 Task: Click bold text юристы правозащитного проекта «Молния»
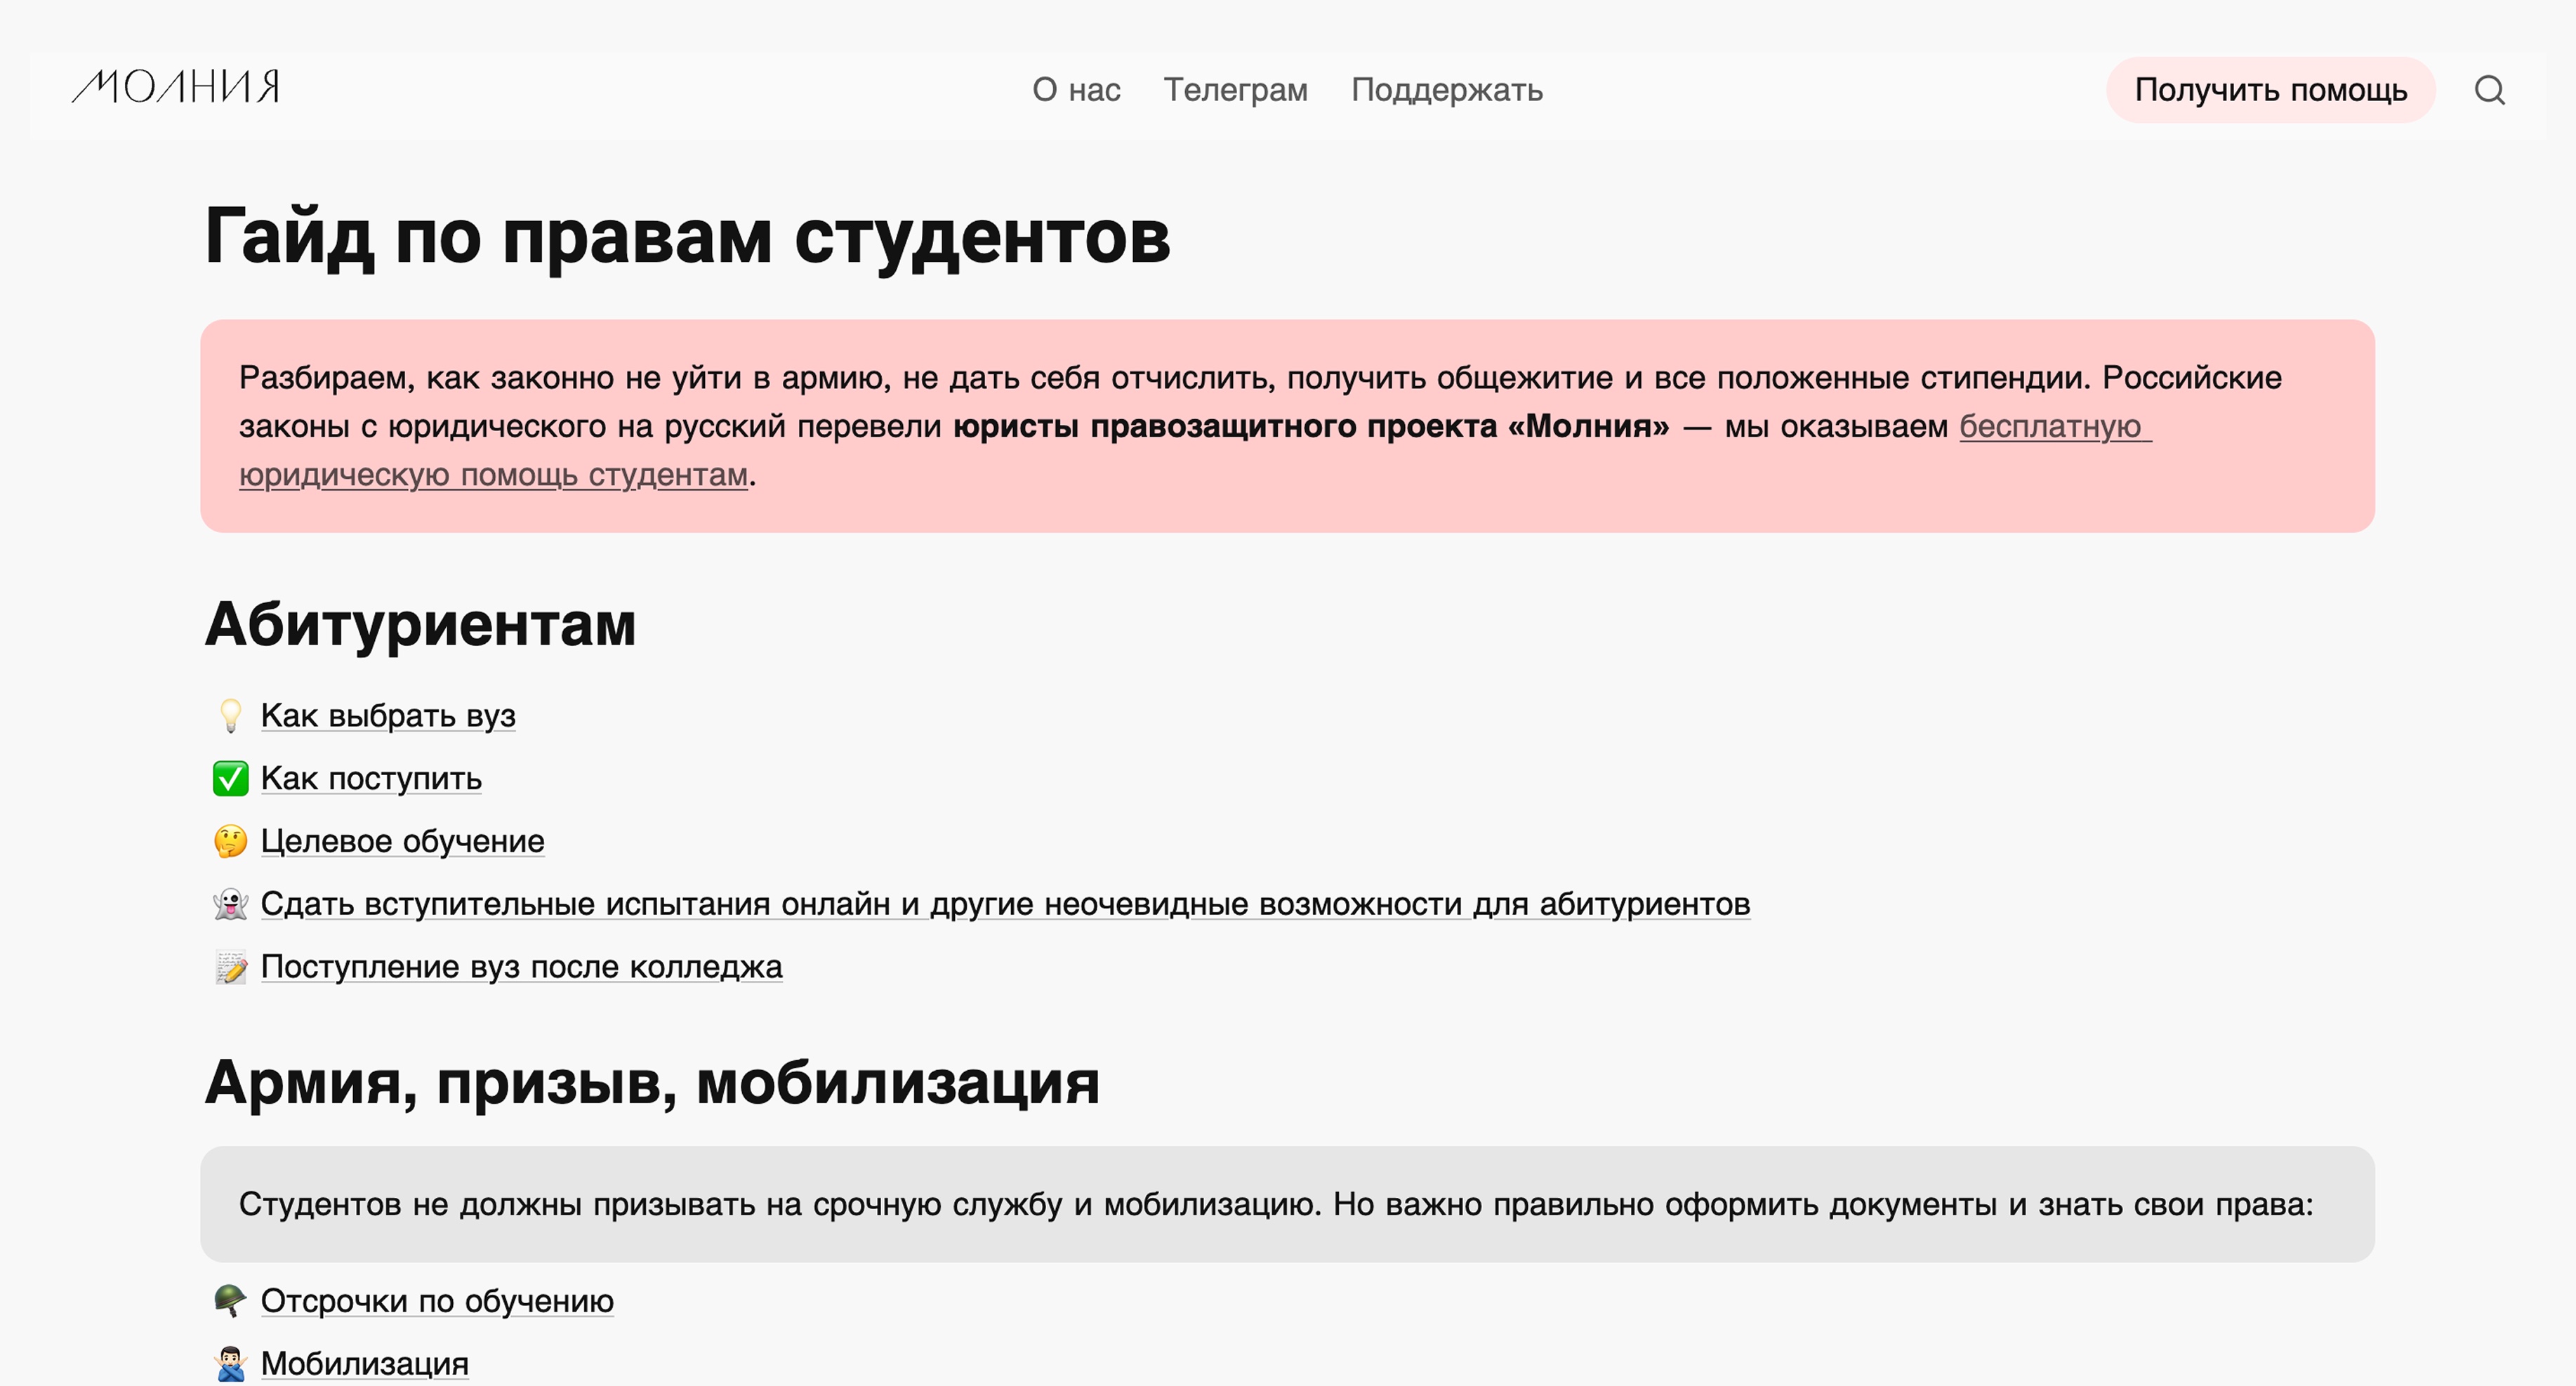pos(1311,427)
